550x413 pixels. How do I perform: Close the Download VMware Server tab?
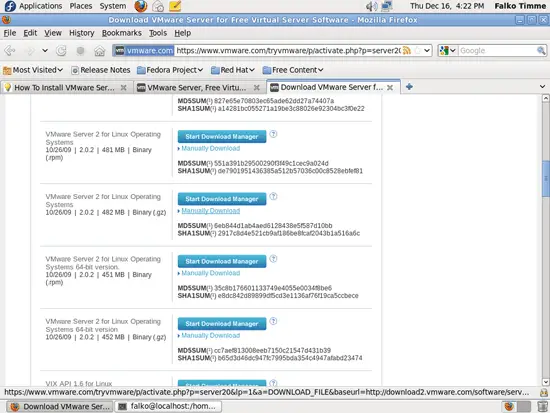[390, 87]
